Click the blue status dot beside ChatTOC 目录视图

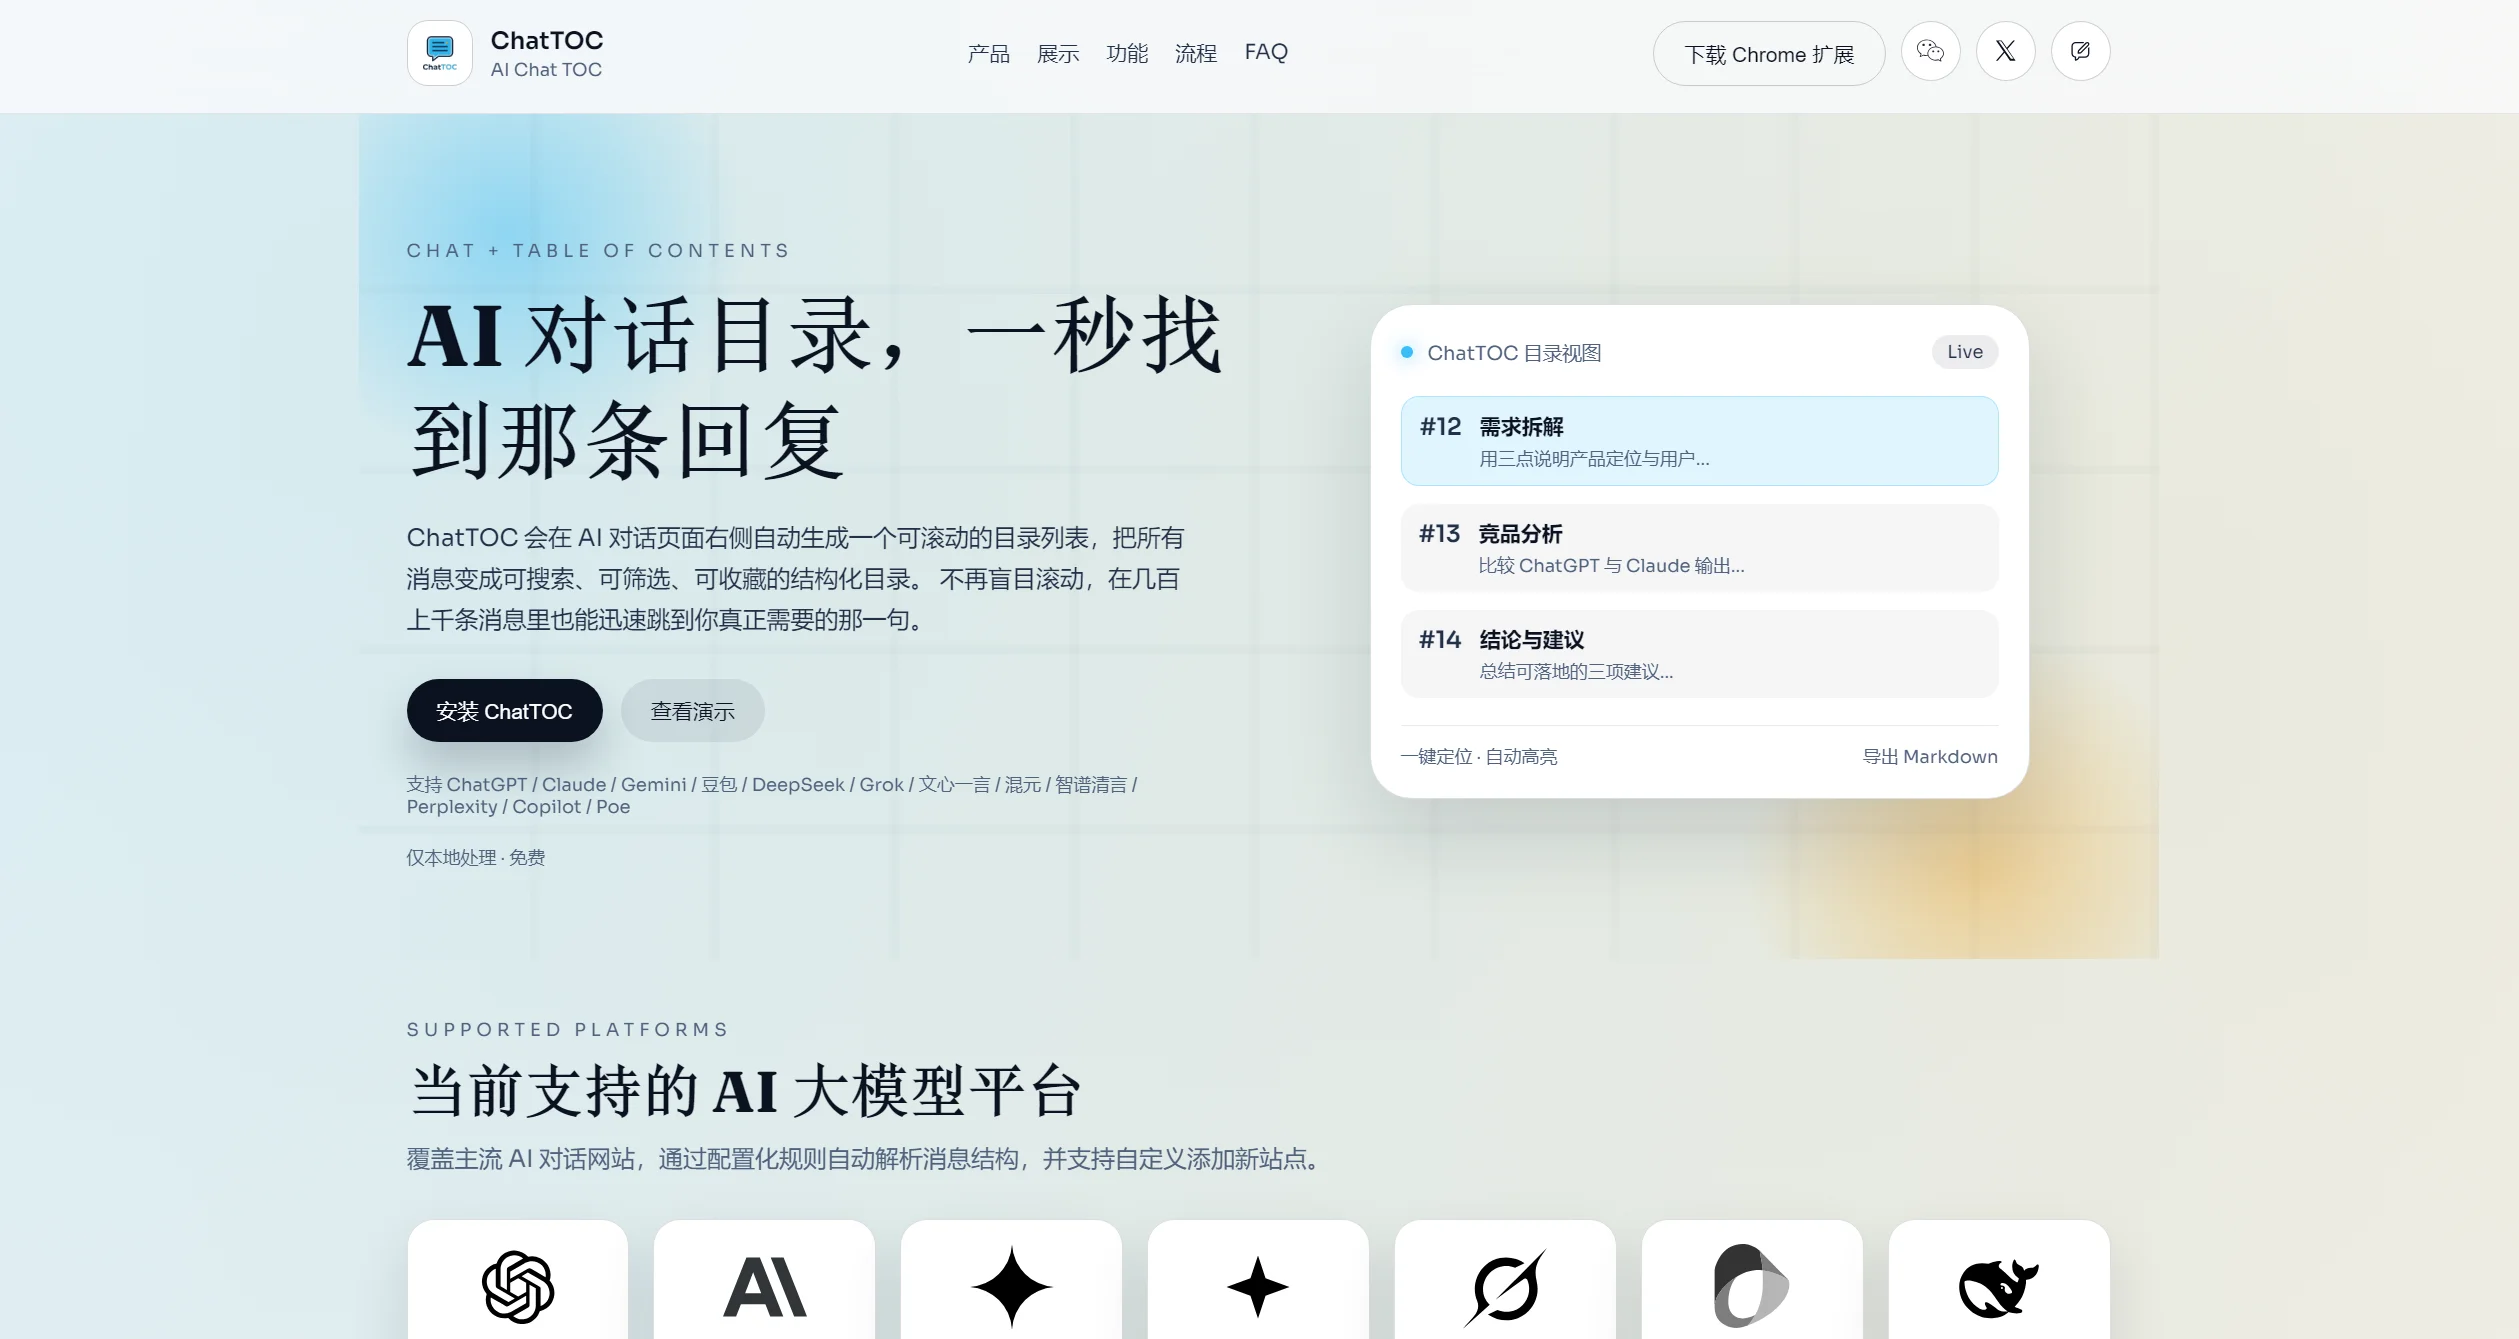pyautogui.click(x=1407, y=352)
